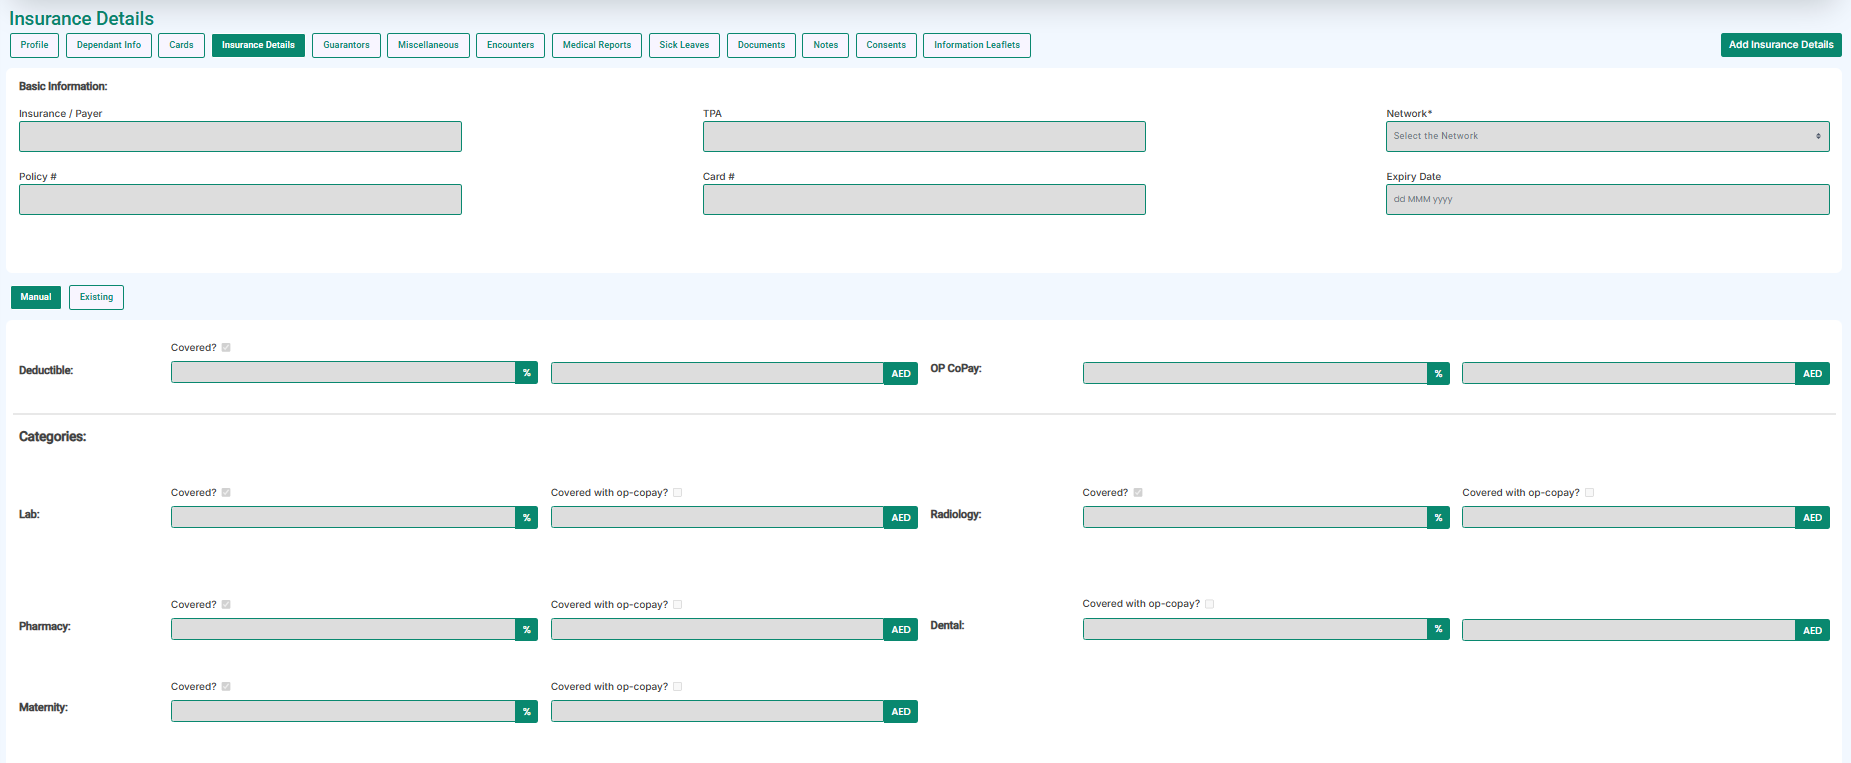Screen dimensions: 1851x763
Task: Toggle Lab covered with op-copay checkbox
Action: [x=678, y=493]
